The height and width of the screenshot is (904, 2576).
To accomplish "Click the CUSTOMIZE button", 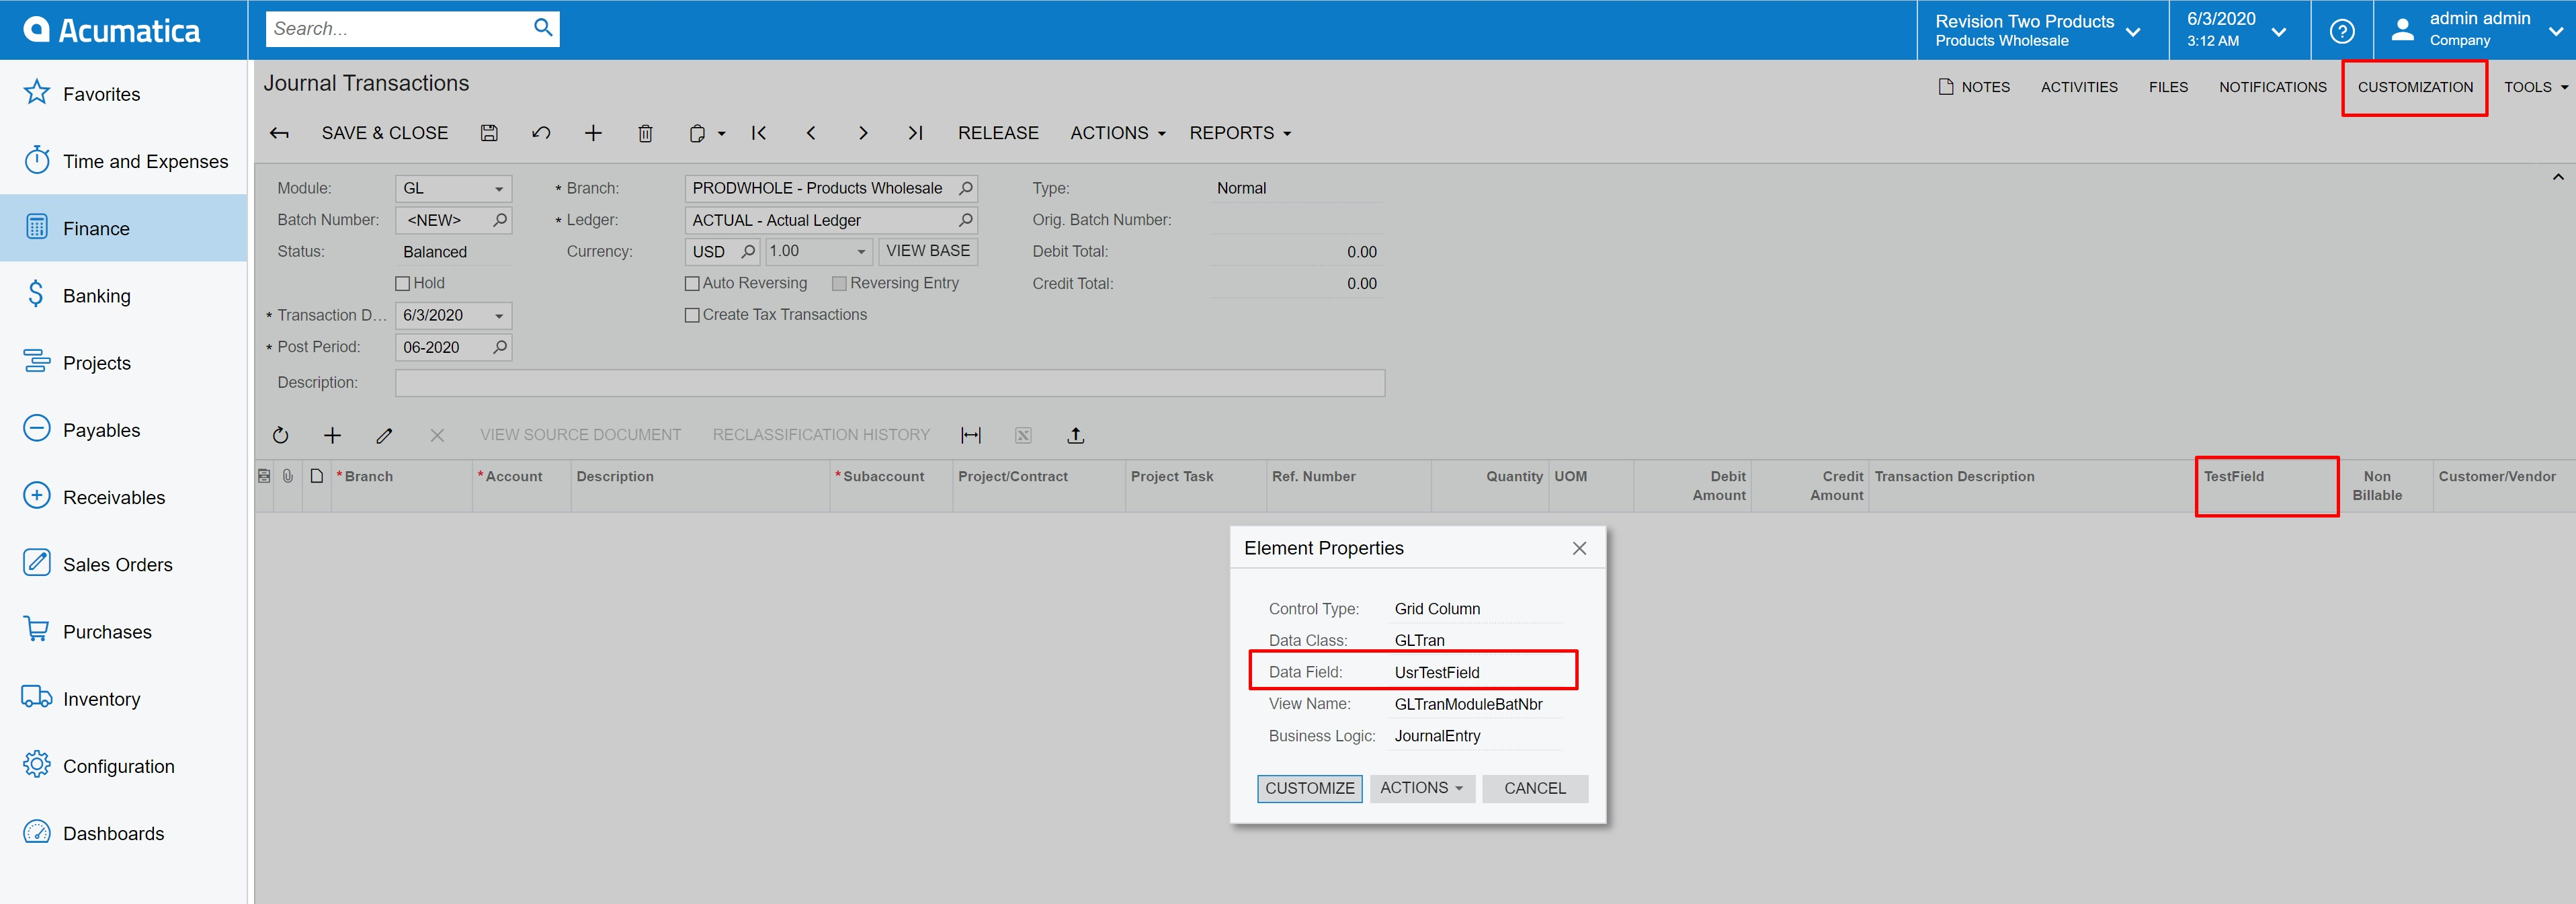I will (x=1309, y=788).
